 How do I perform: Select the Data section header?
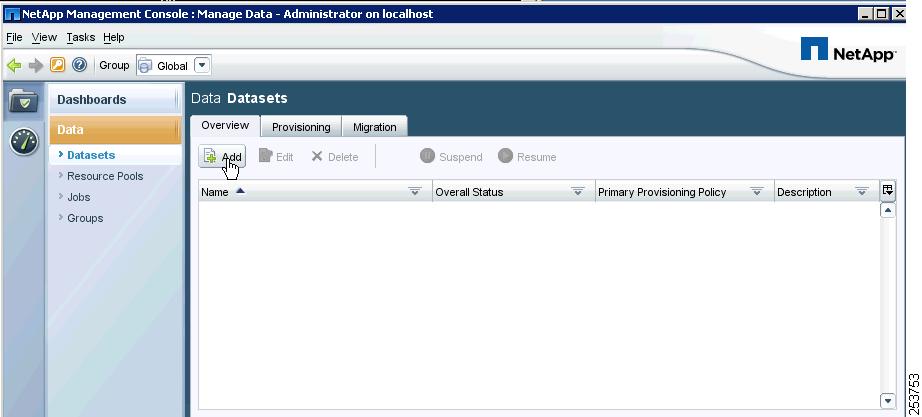115,129
